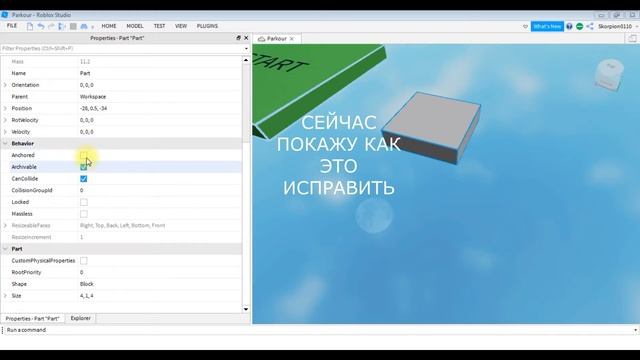Expand the Orientation property
The image size is (640, 360).
click(x=5, y=85)
